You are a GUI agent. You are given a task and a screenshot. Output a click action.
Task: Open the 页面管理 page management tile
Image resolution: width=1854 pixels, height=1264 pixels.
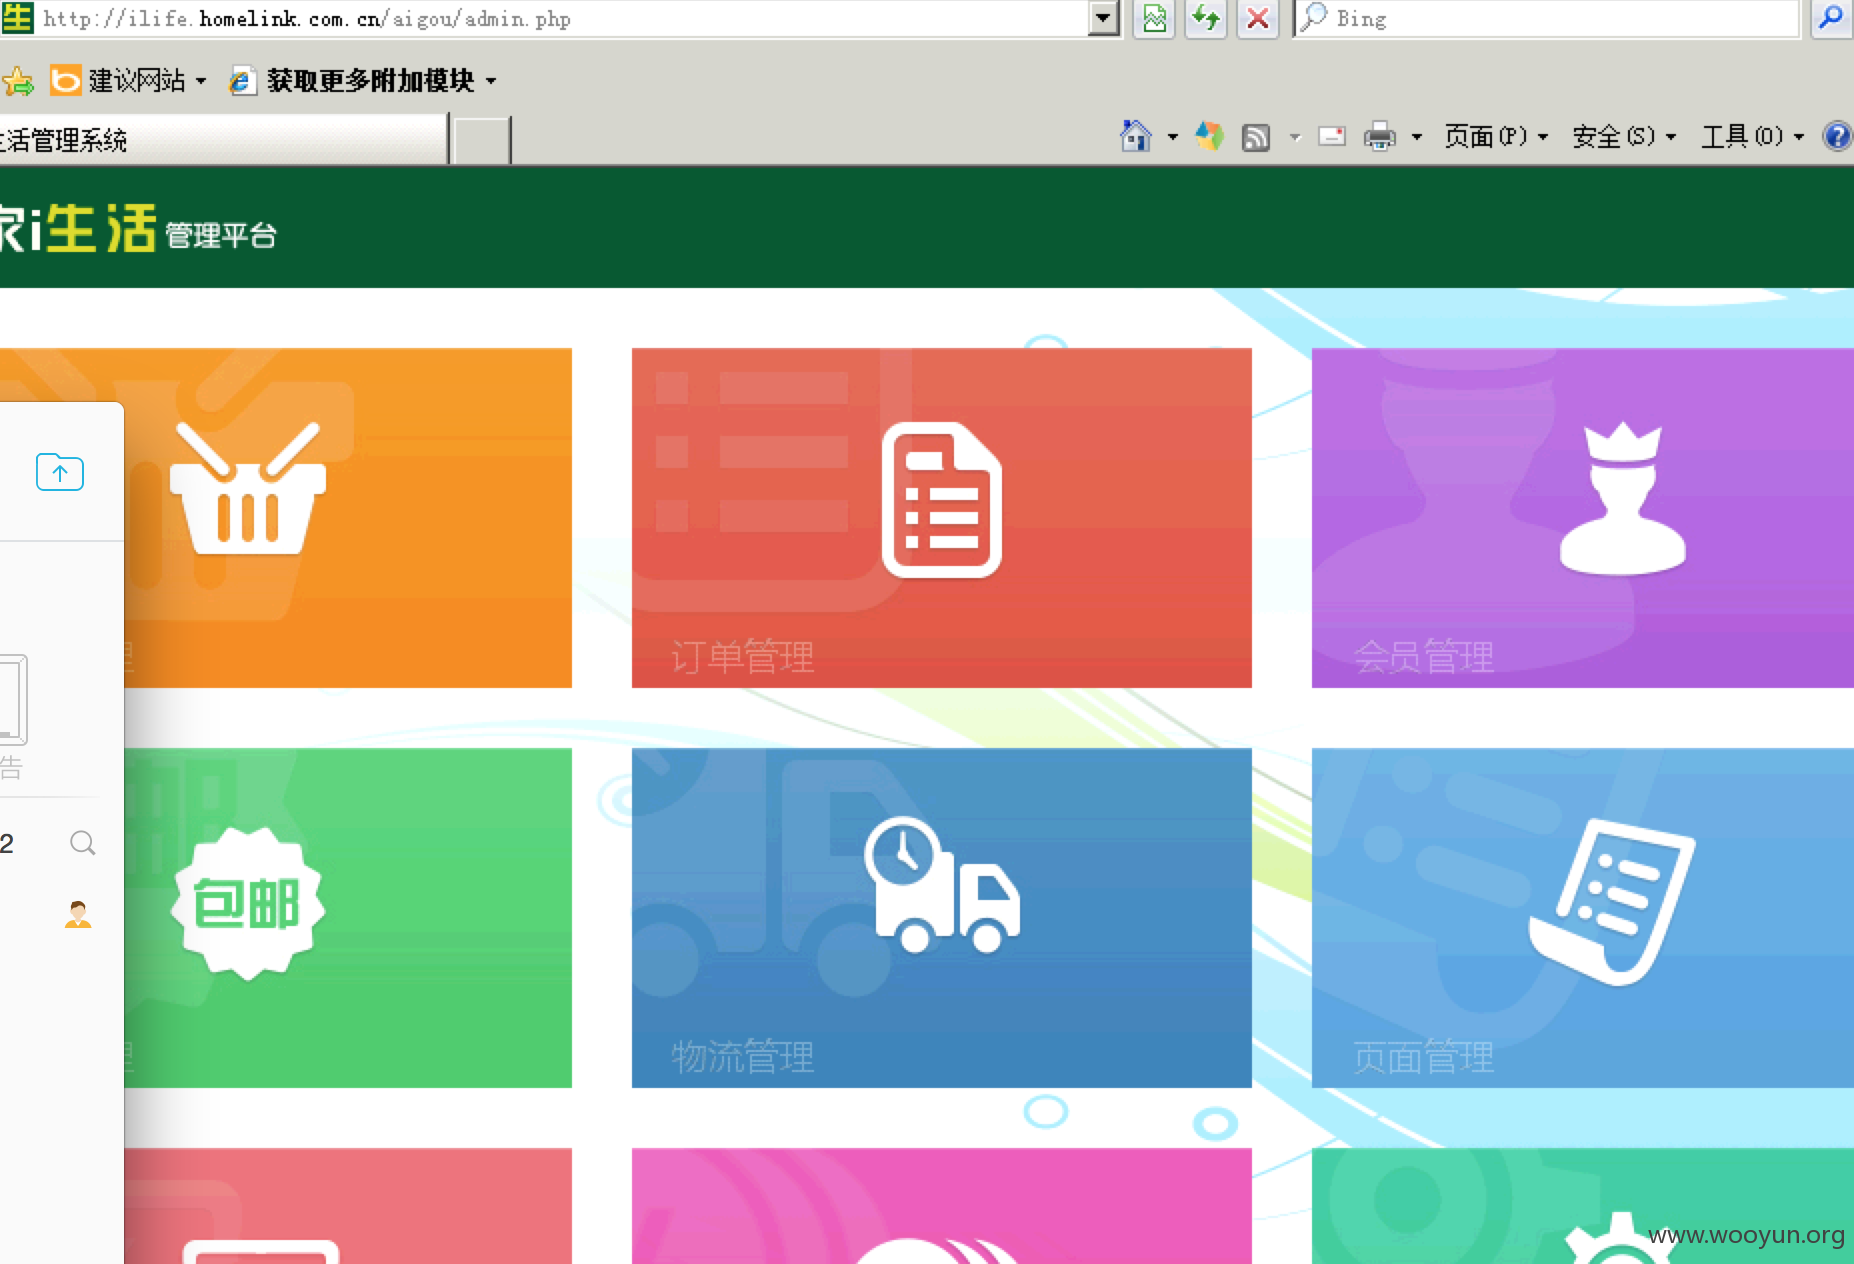pyautogui.click(x=1583, y=918)
